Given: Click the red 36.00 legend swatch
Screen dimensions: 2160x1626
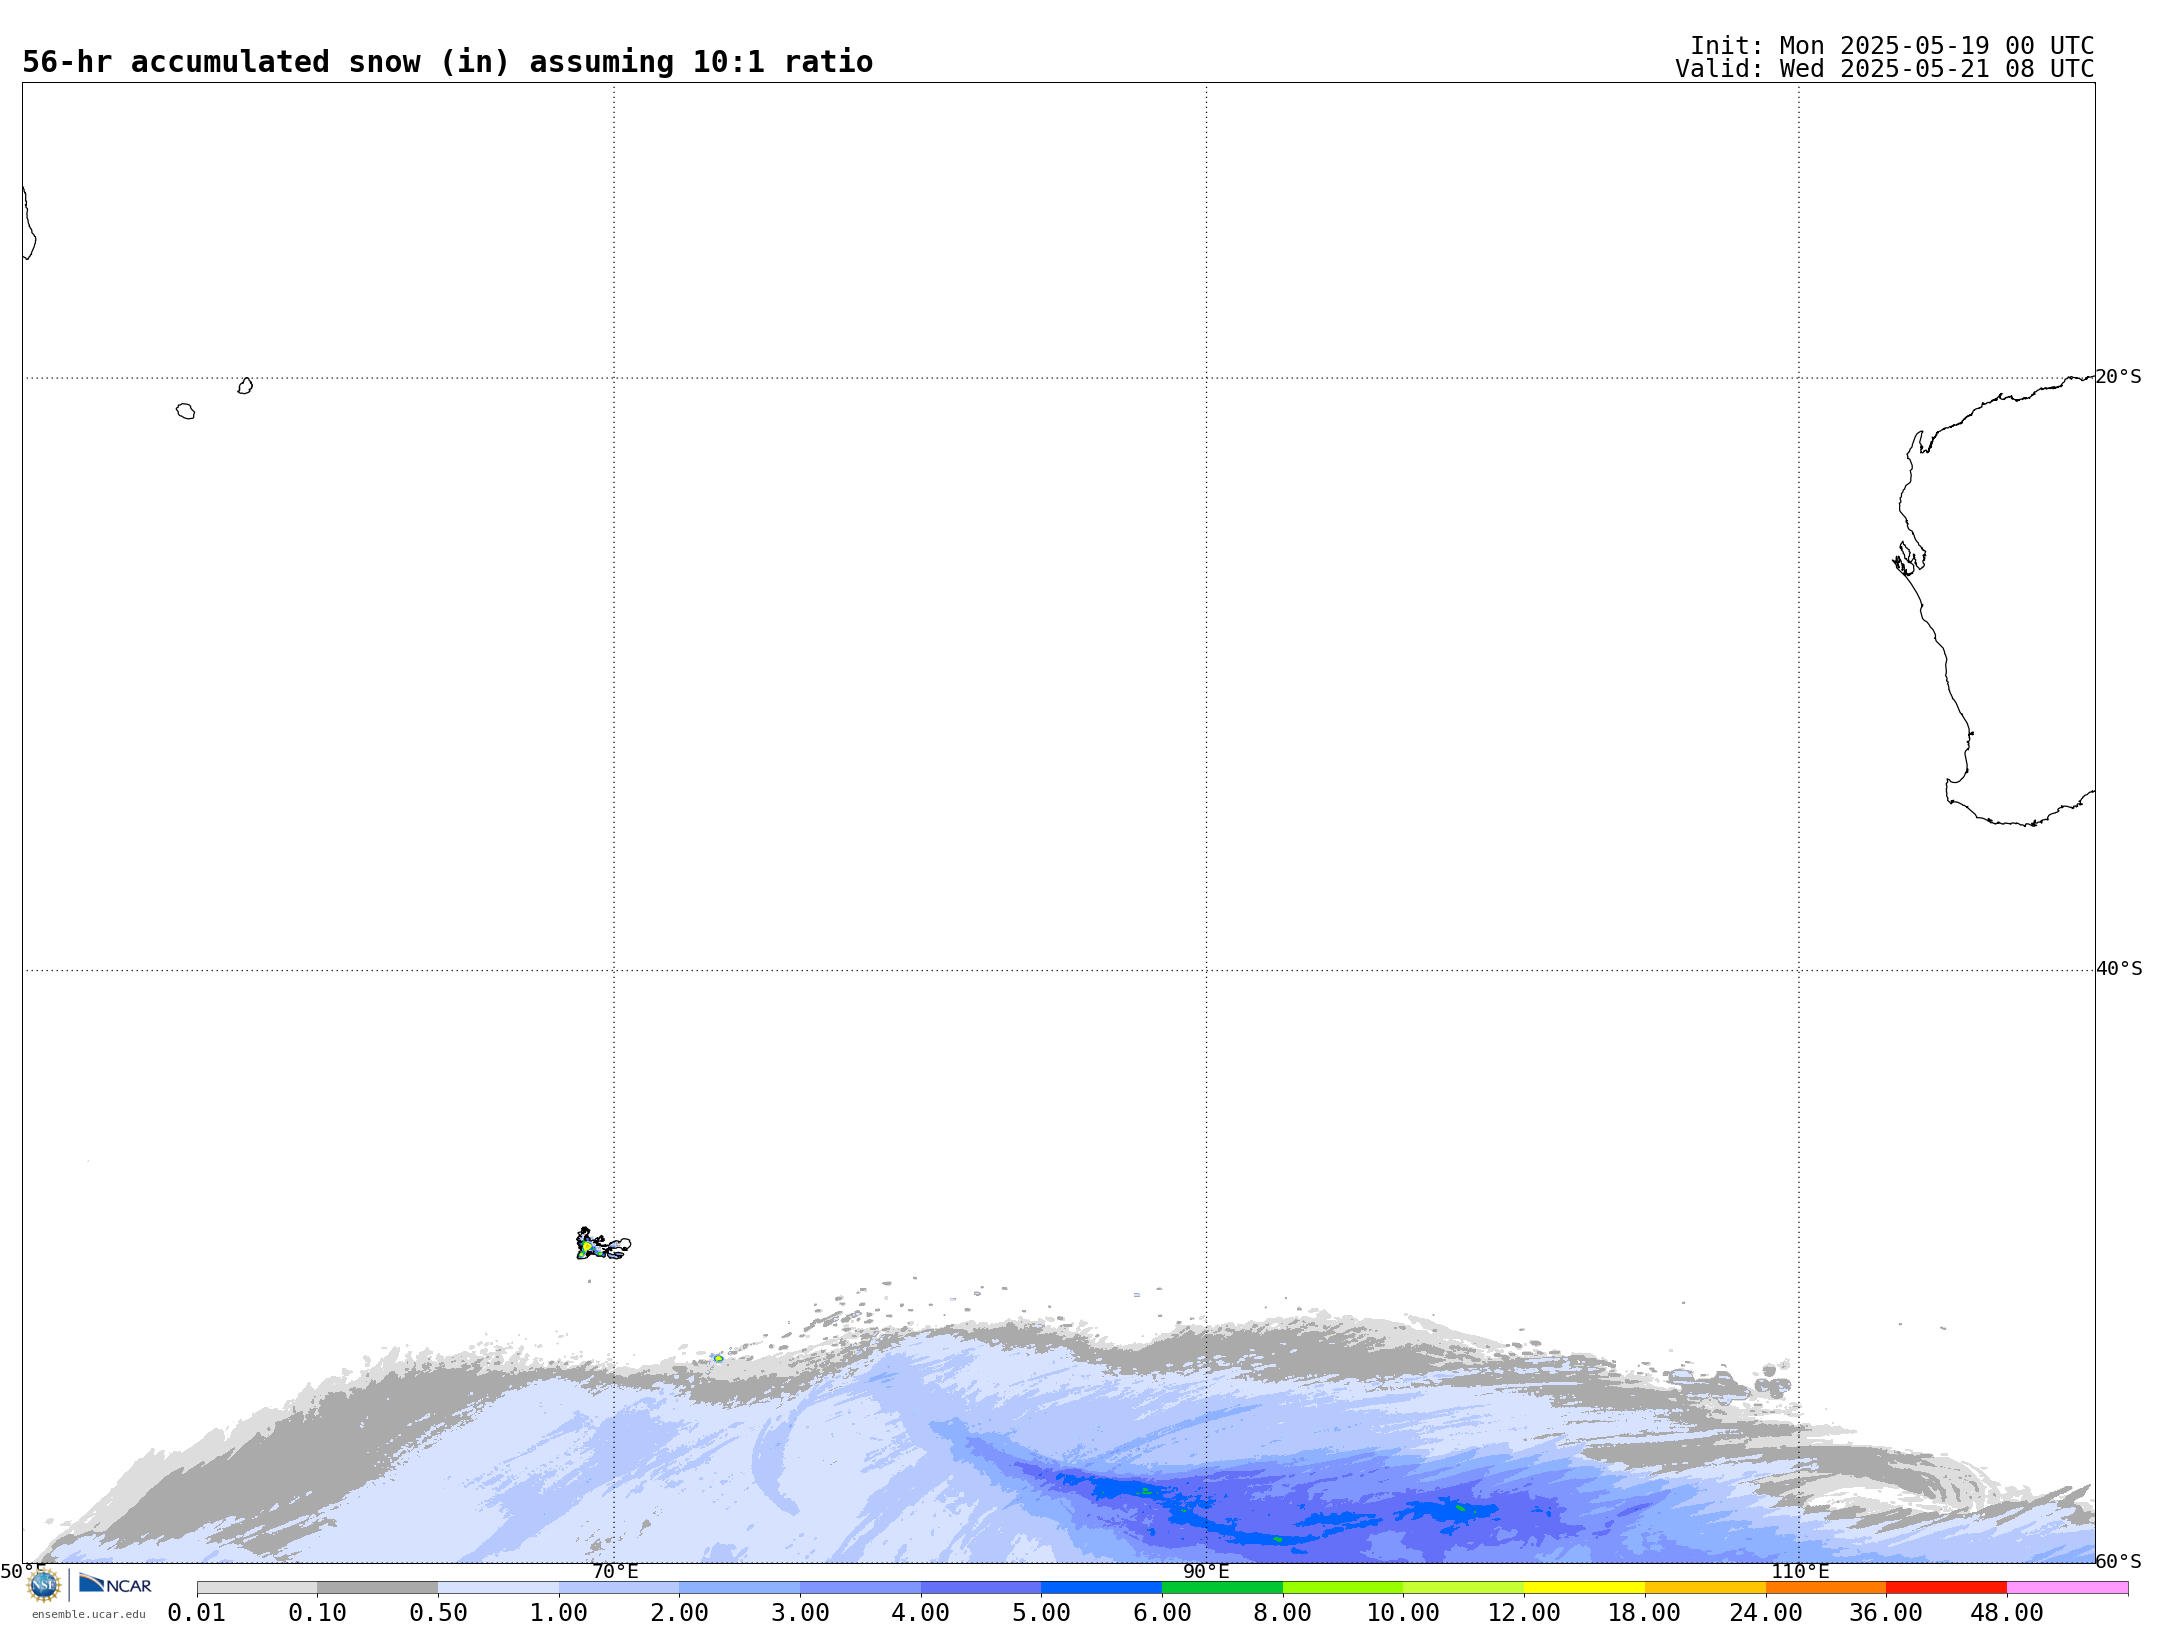Looking at the screenshot, I should point(1946,1588).
